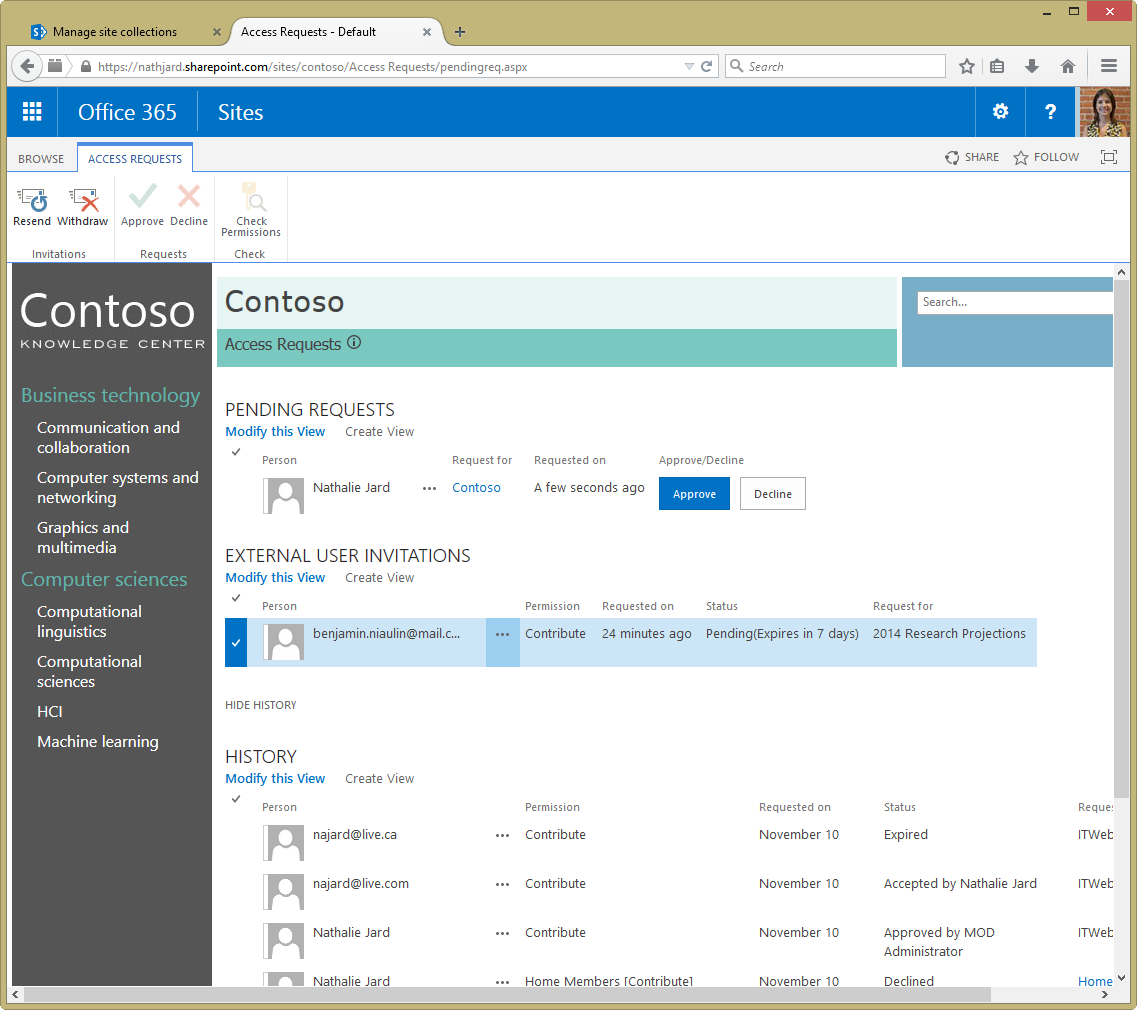The width and height of the screenshot is (1137, 1010).
Task: Go to the browser home page
Action: [x=1067, y=67]
